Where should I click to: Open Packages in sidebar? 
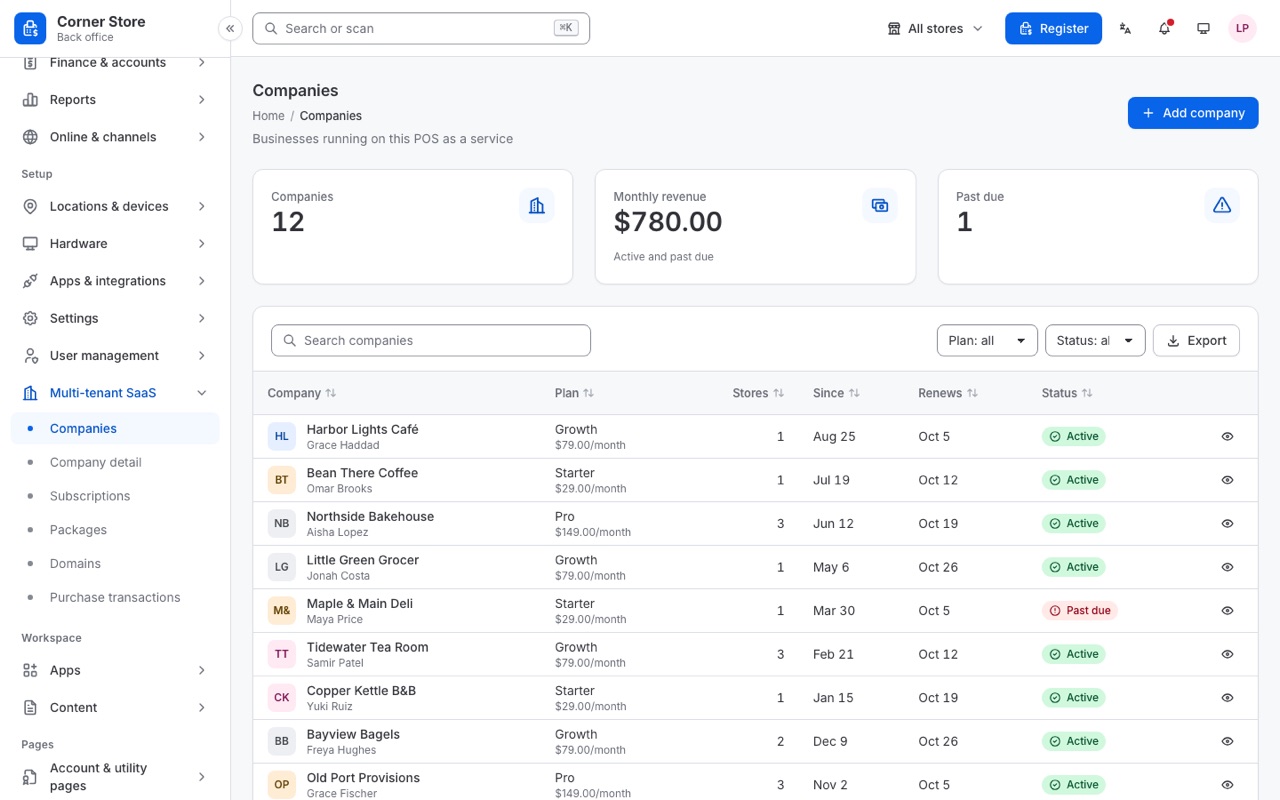tap(115, 530)
